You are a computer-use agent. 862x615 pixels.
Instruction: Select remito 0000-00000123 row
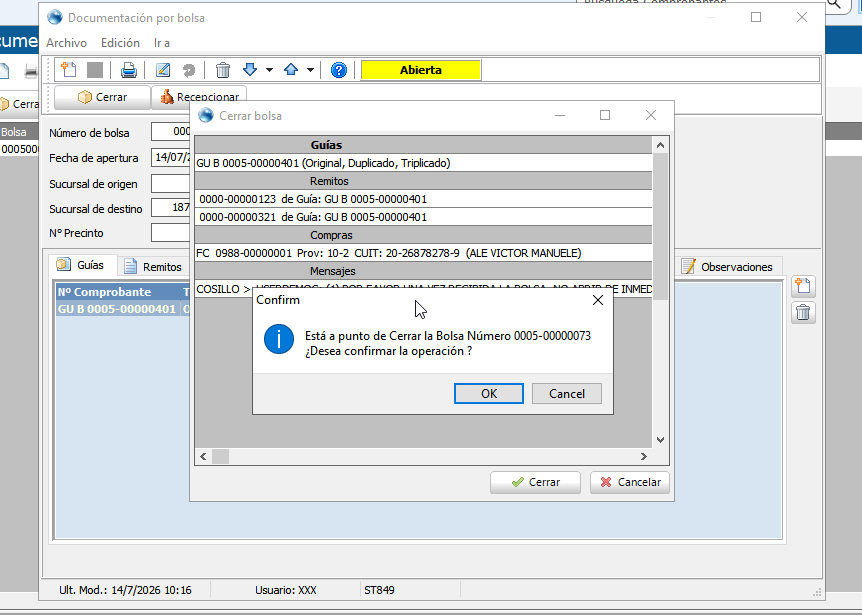click(x=423, y=199)
